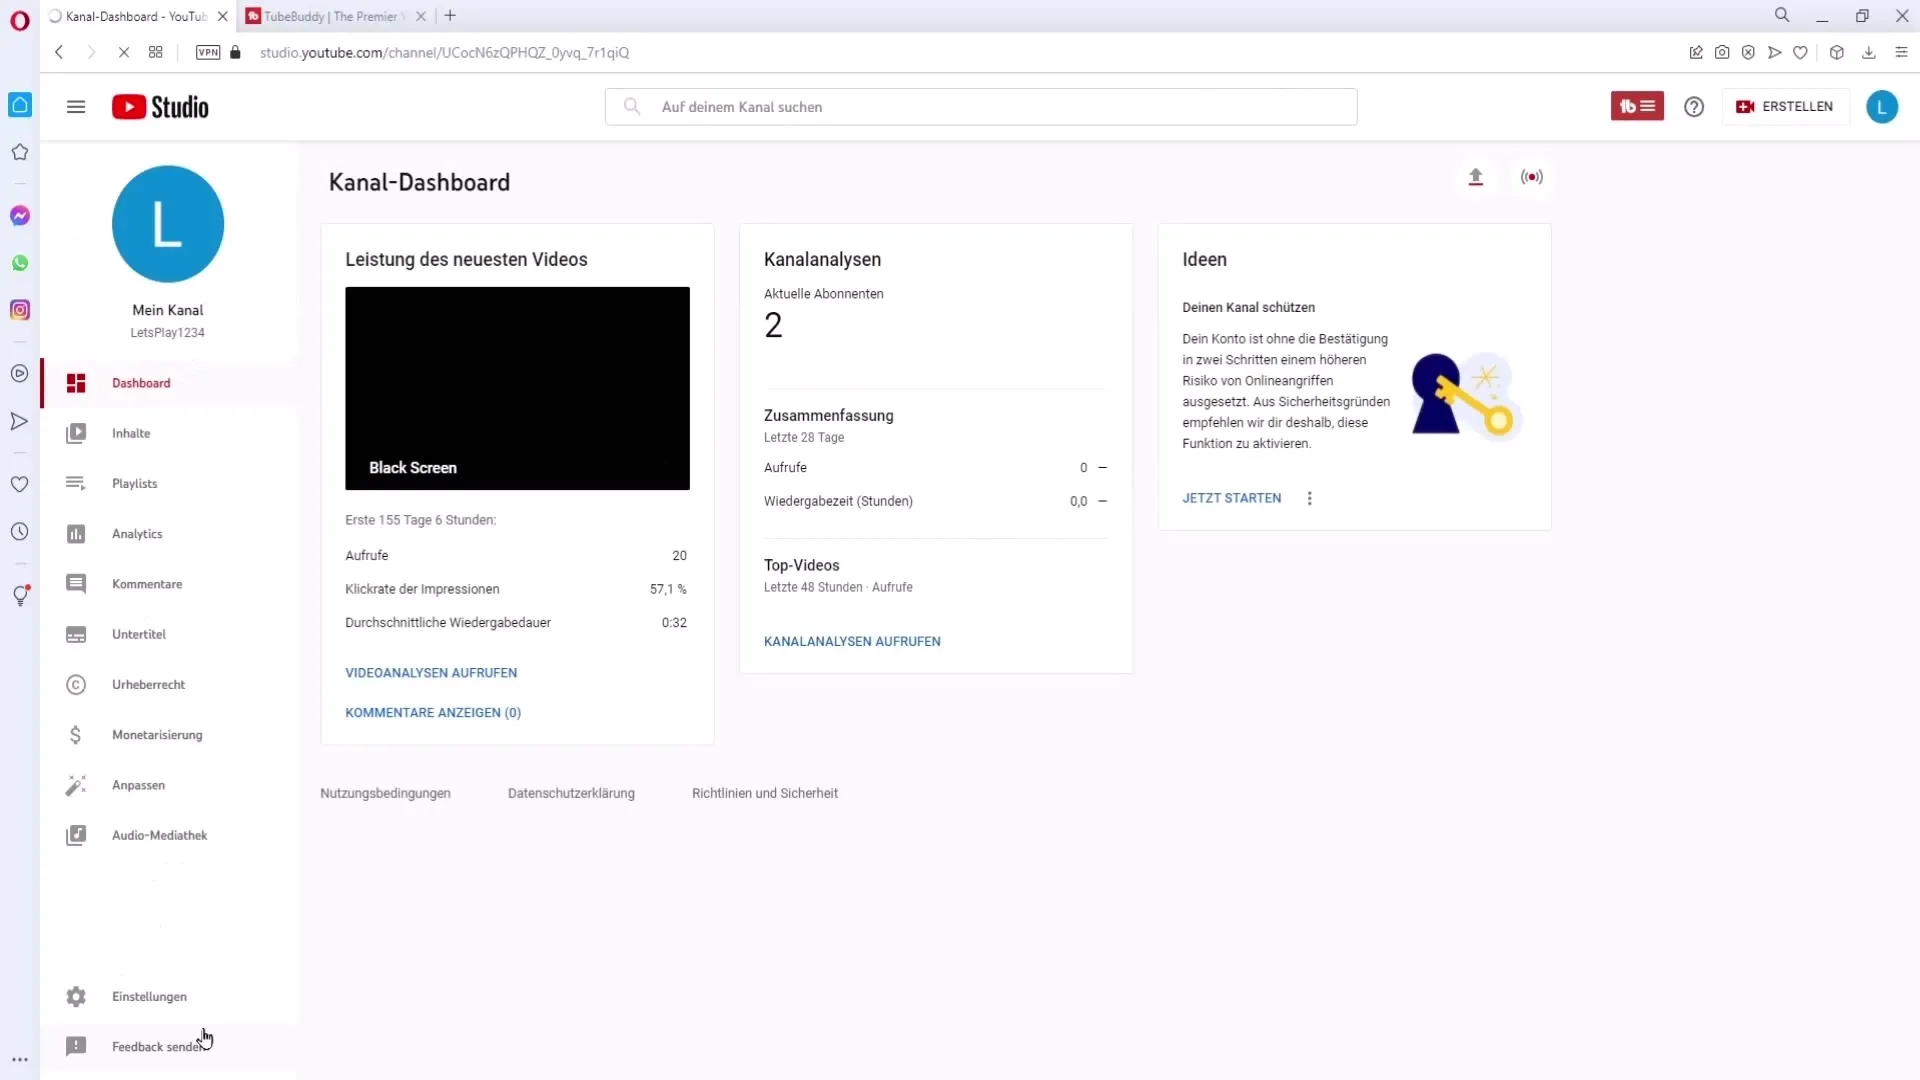1920x1080 pixels.
Task: Open Kommentare section
Action: coord(146,583)
